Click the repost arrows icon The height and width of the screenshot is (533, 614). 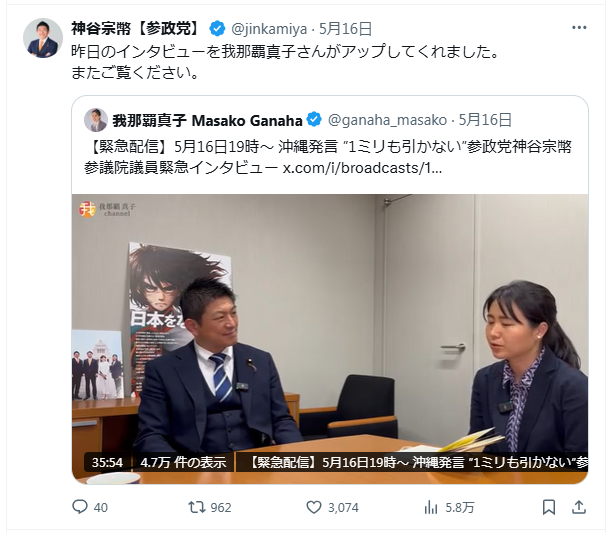[x=197, y=507]
